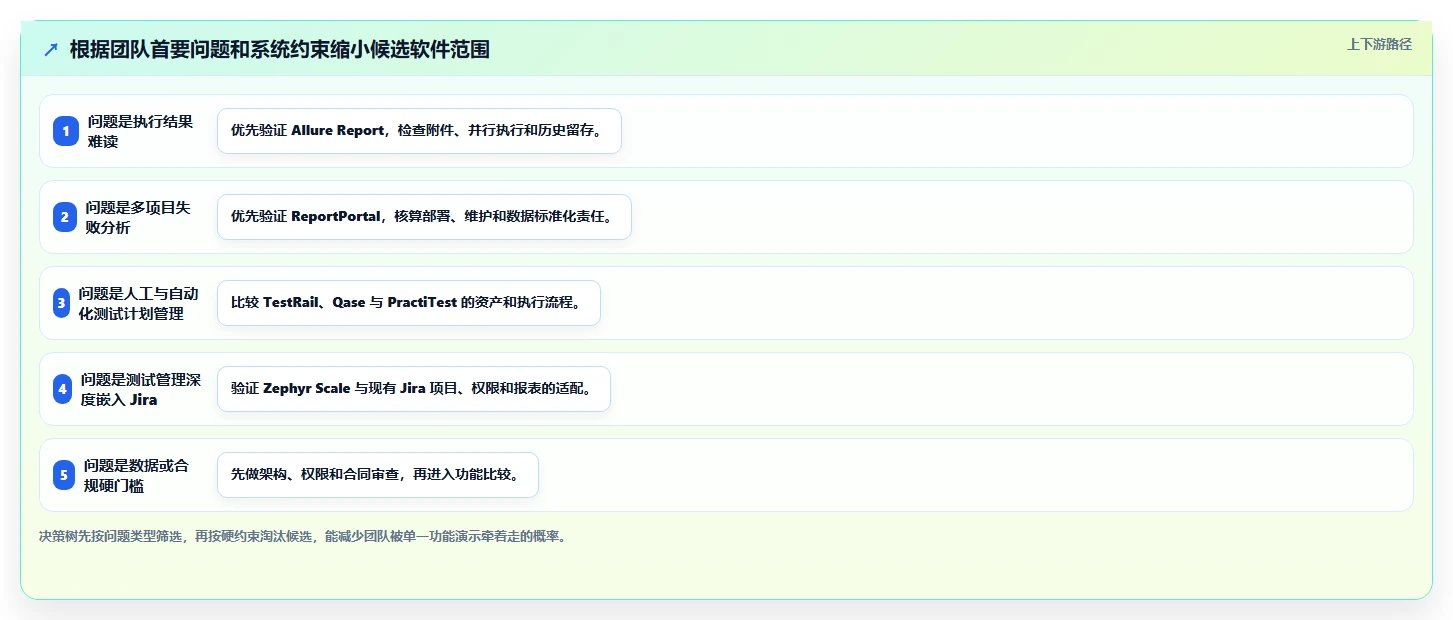Select the 问题是测试管理深度嵌入 Jira label
Viewport: 1453px width, 620px height.
(141, 389)
